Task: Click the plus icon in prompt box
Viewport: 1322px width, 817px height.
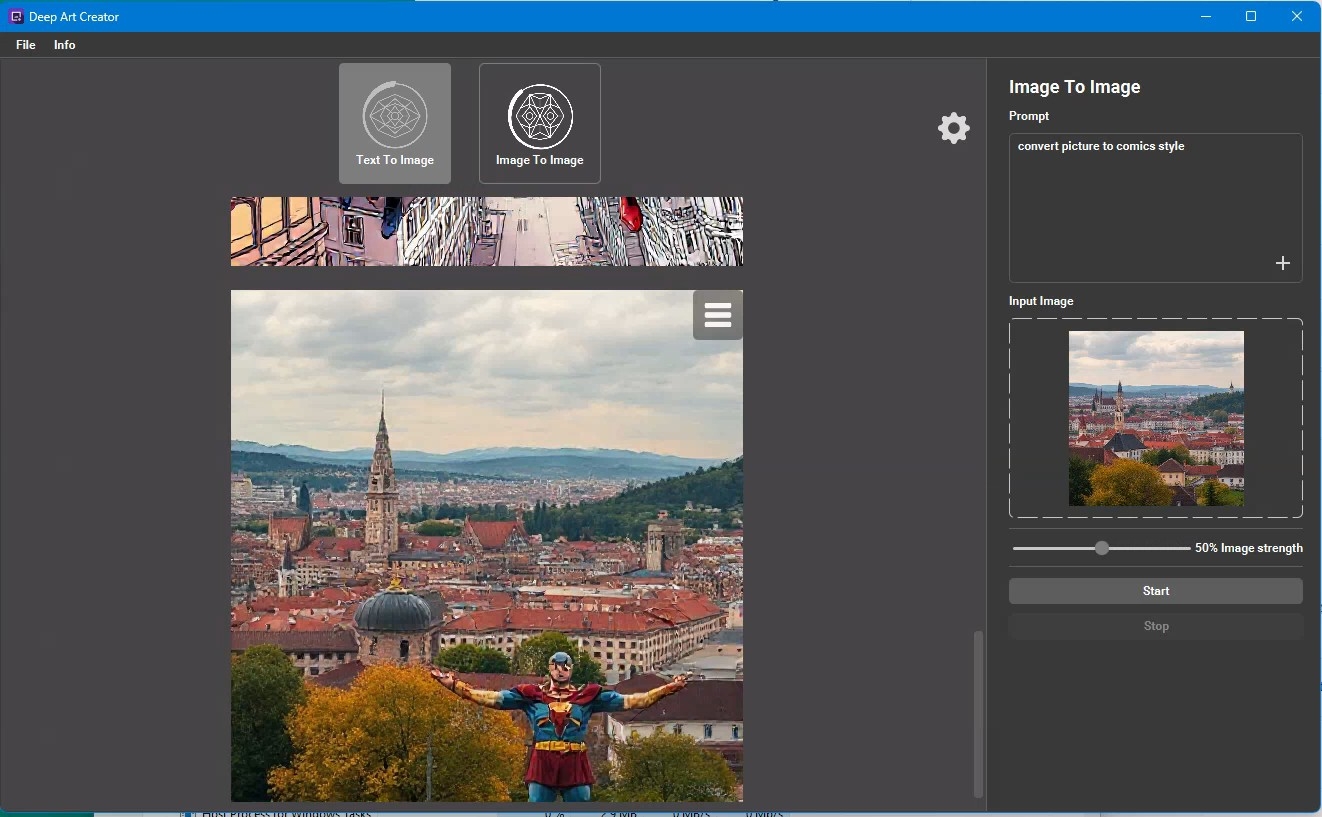Action: [x=1282, y=263]
